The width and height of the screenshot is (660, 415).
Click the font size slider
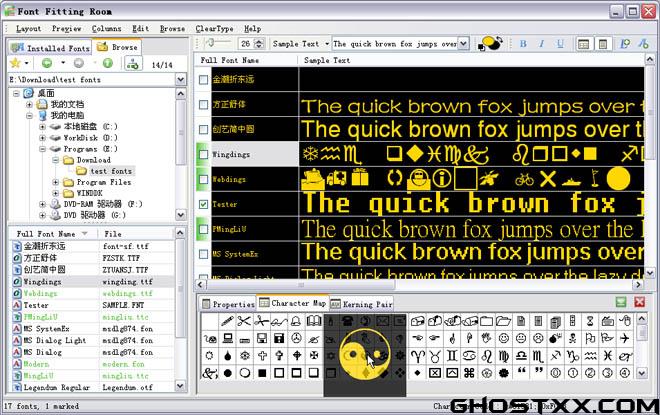(216, 43)
